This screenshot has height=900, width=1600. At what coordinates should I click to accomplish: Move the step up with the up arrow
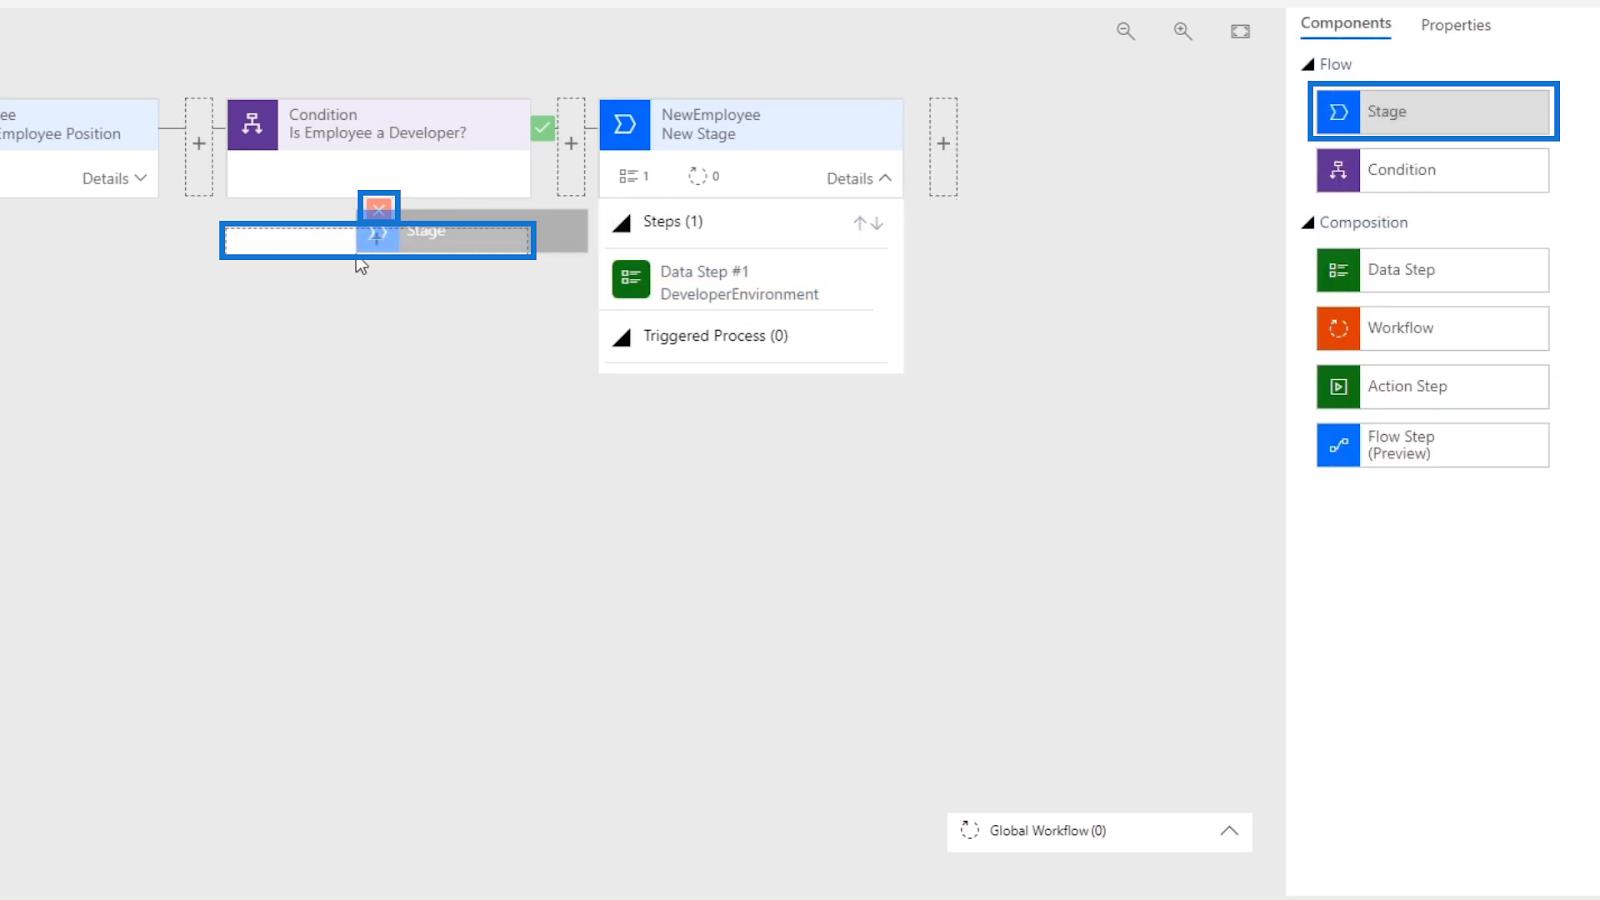click(x=859, y=223)
